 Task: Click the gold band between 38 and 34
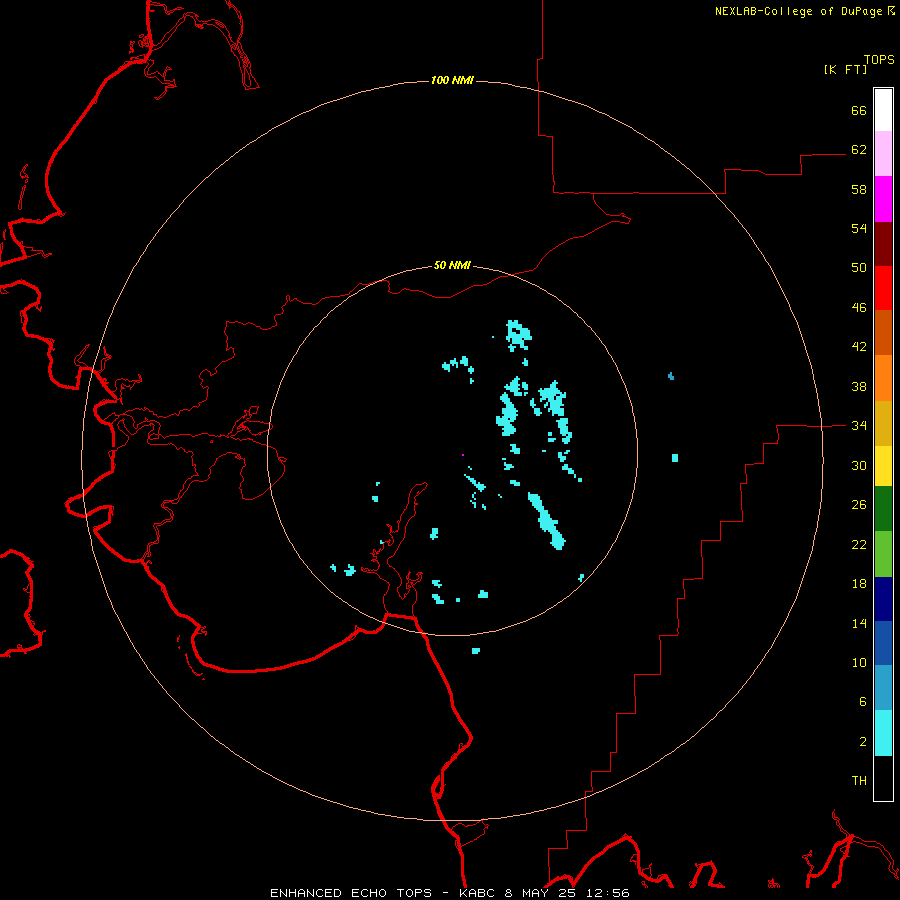tap(883, 423)
